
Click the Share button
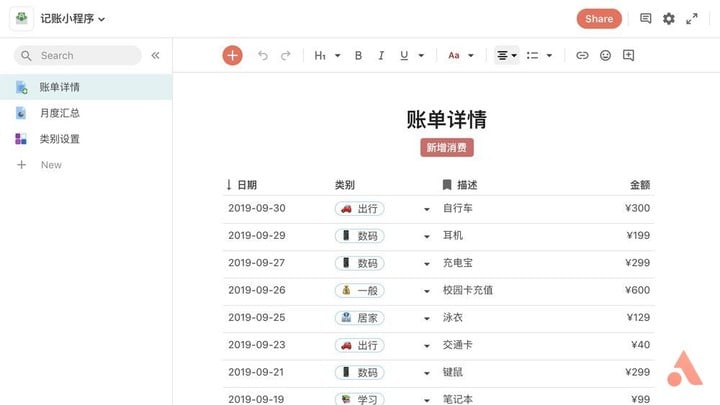pos(599,19)
